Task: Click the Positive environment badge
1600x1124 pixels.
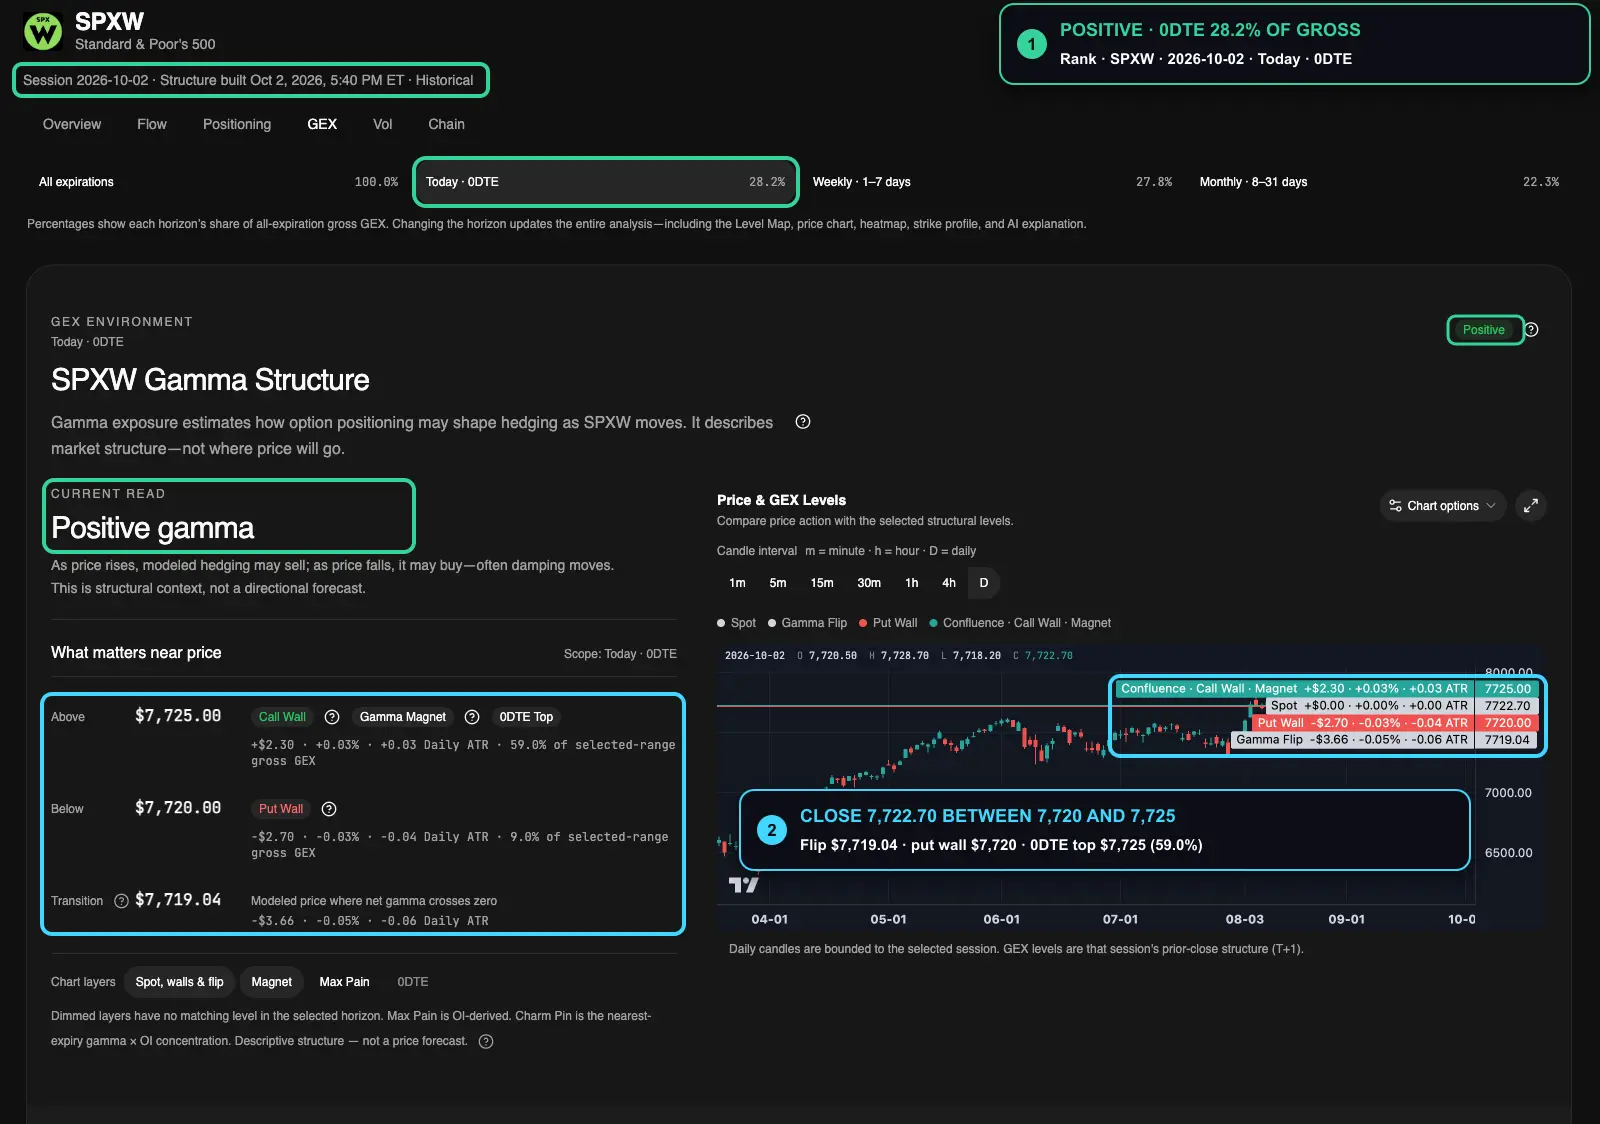Action: pyautogui.click(x=1484, y=330)
